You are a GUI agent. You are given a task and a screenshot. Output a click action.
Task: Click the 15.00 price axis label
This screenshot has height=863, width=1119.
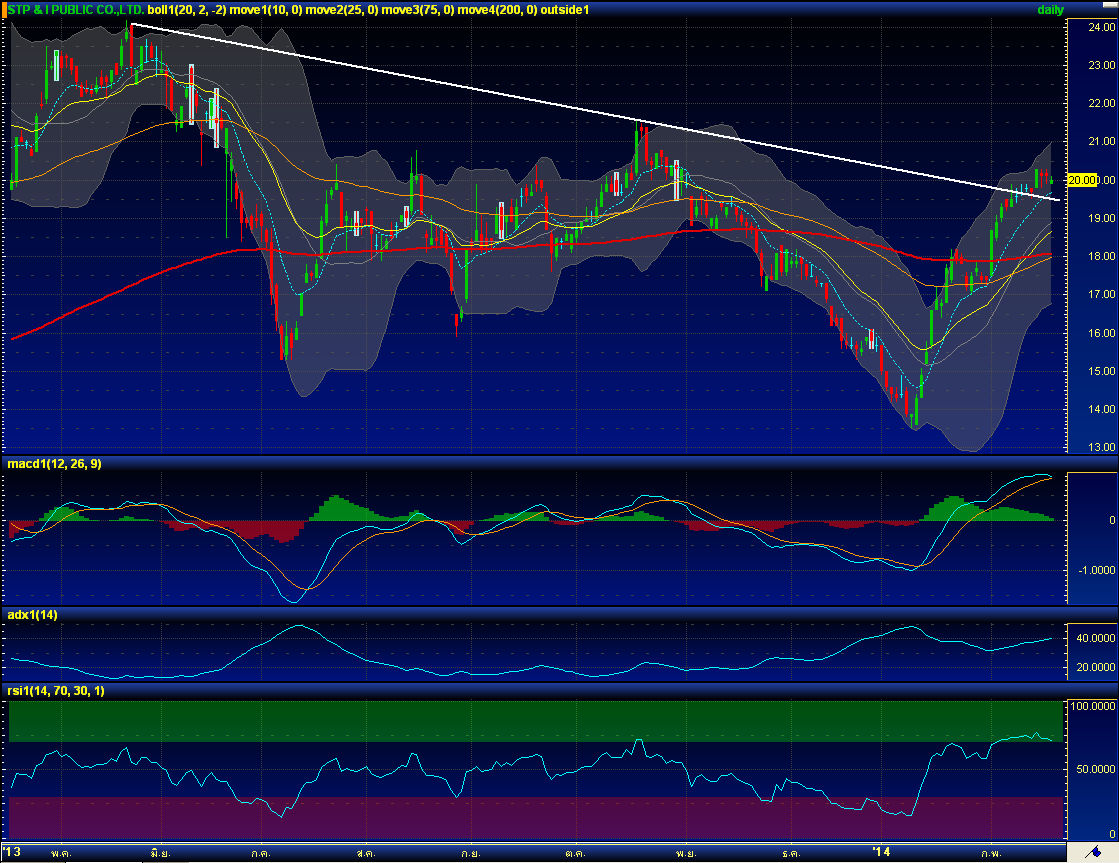(x=1101, y=371)
